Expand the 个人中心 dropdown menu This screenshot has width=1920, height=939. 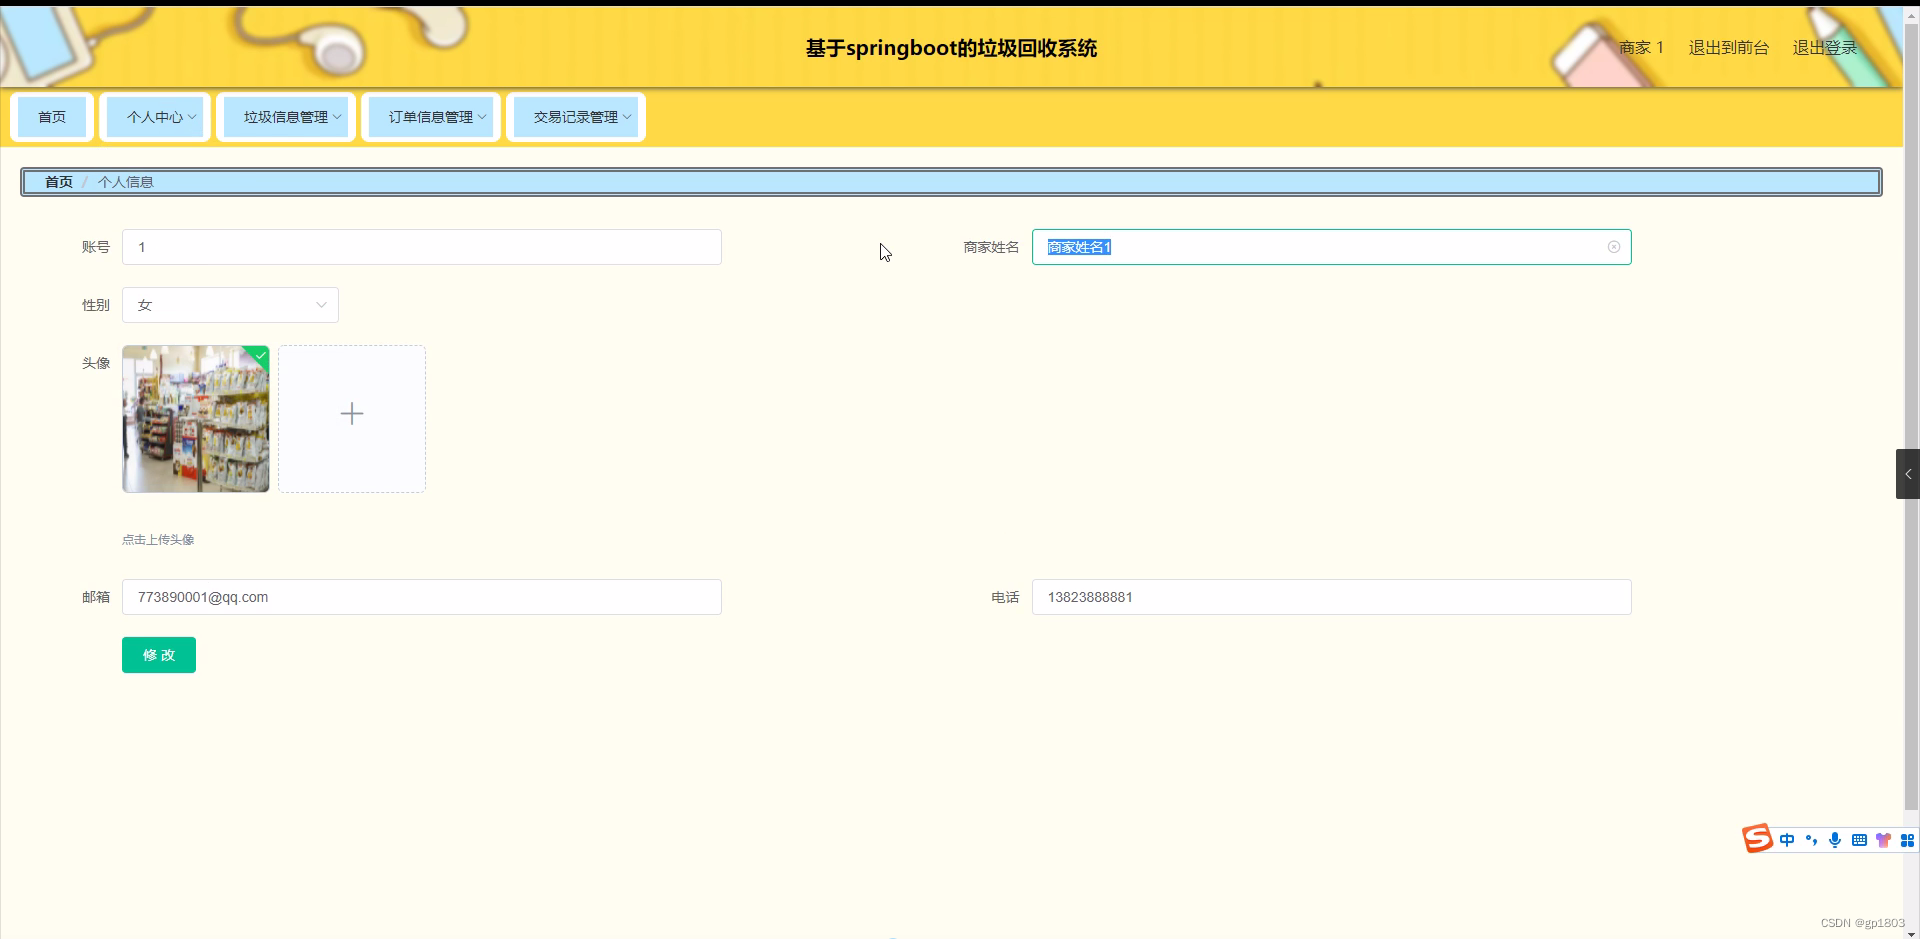click(x=155, y=116)
